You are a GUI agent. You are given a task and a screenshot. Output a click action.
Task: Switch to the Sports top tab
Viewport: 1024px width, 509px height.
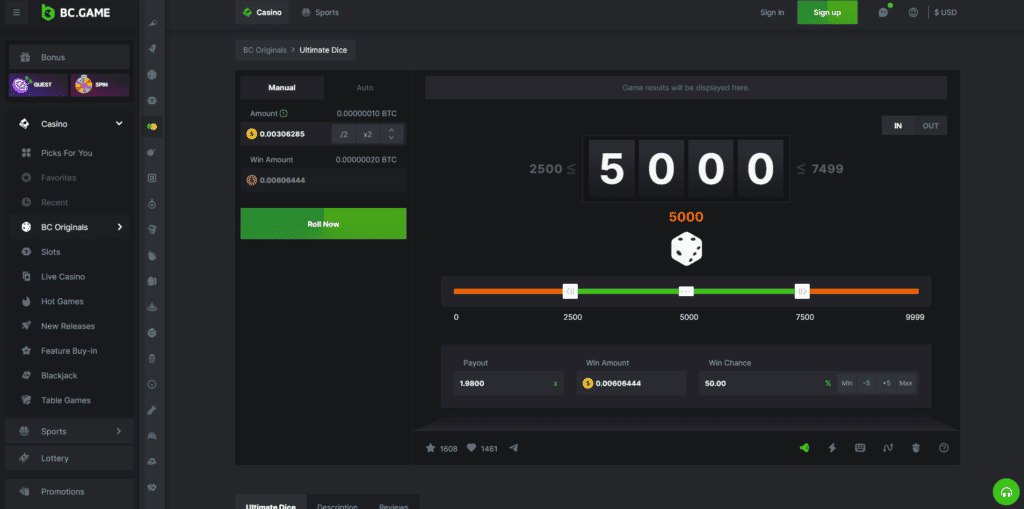point(320,12)
